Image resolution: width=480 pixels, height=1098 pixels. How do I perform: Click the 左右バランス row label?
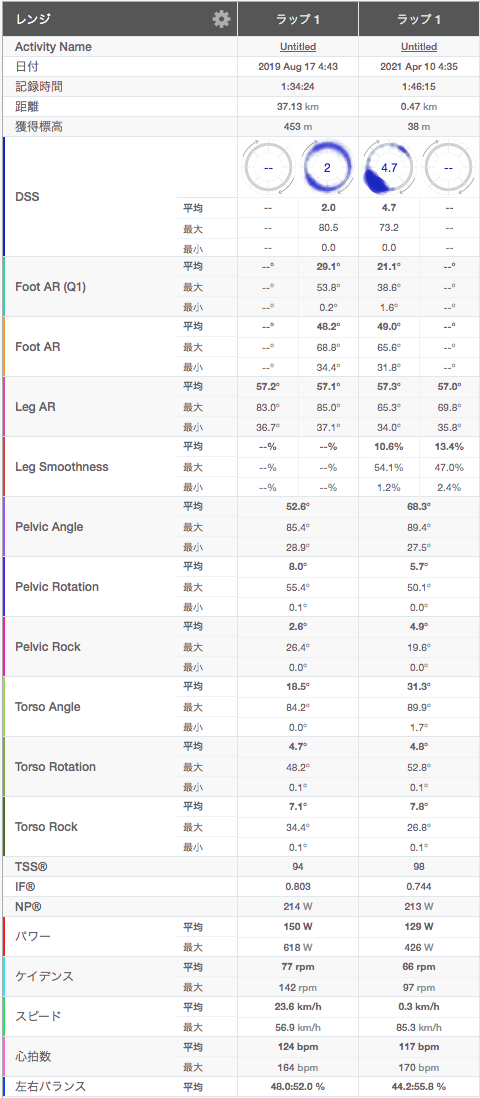(50, 1086)
